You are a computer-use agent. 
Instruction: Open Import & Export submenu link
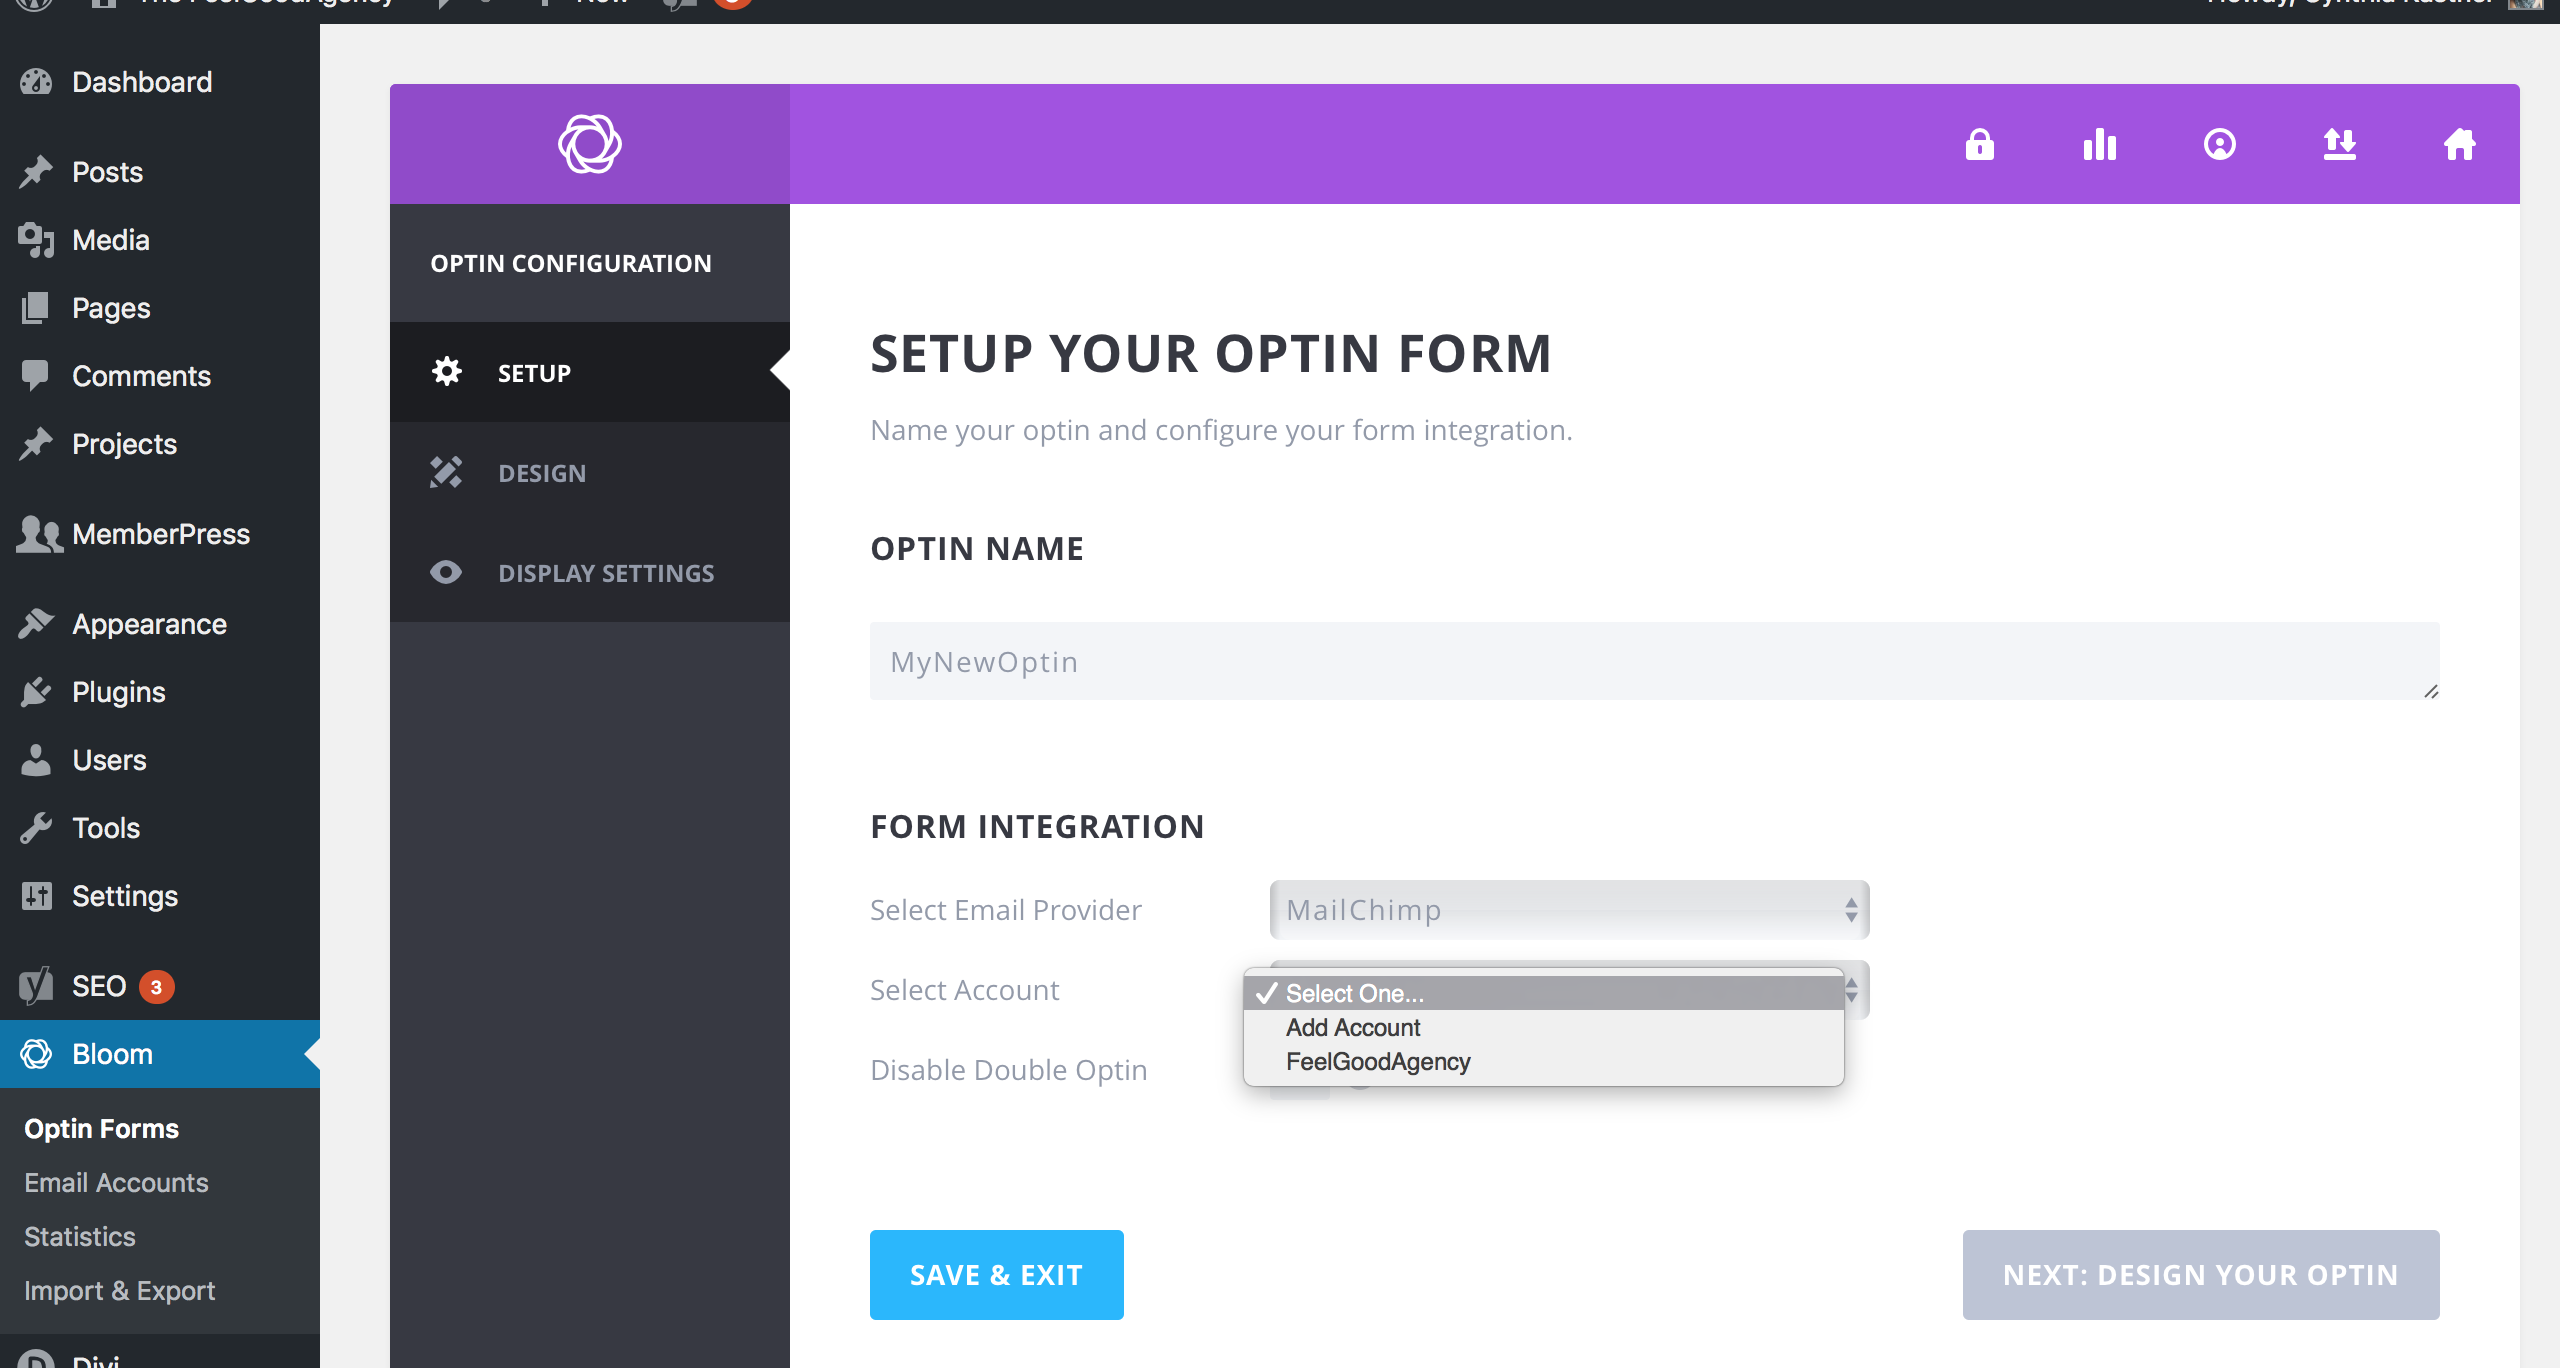tap(119, 1290)
